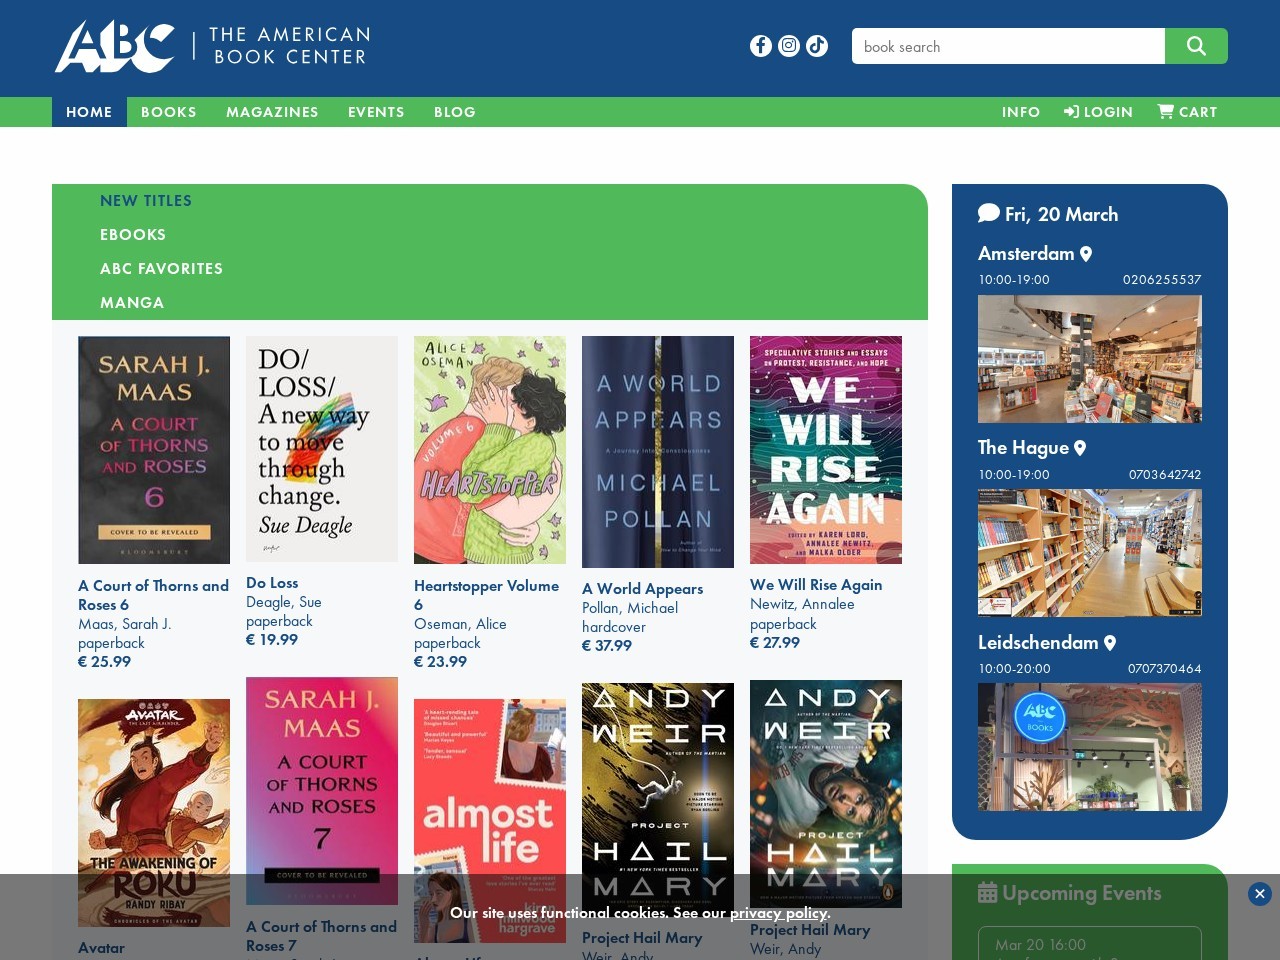This screenshot has width=1280, height=960.
Task: Open the MAGAZINES navigation menu
Action: point(272,112)
